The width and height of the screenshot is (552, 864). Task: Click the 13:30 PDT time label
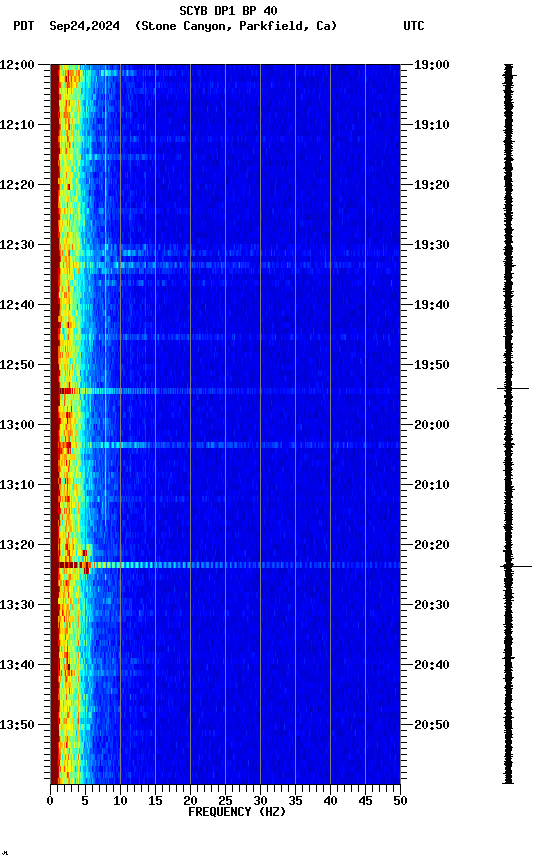click(17, 606)
